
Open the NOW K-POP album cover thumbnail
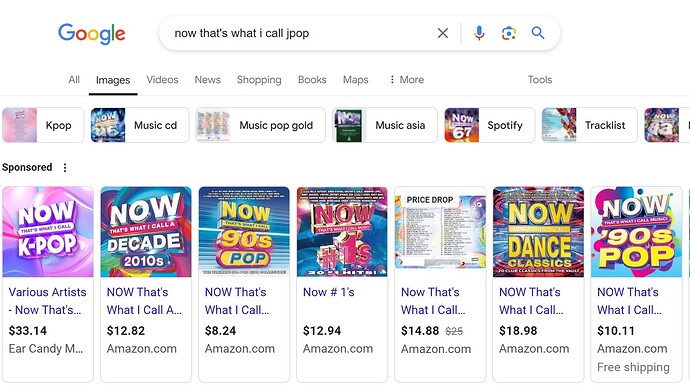coord(48,232)
